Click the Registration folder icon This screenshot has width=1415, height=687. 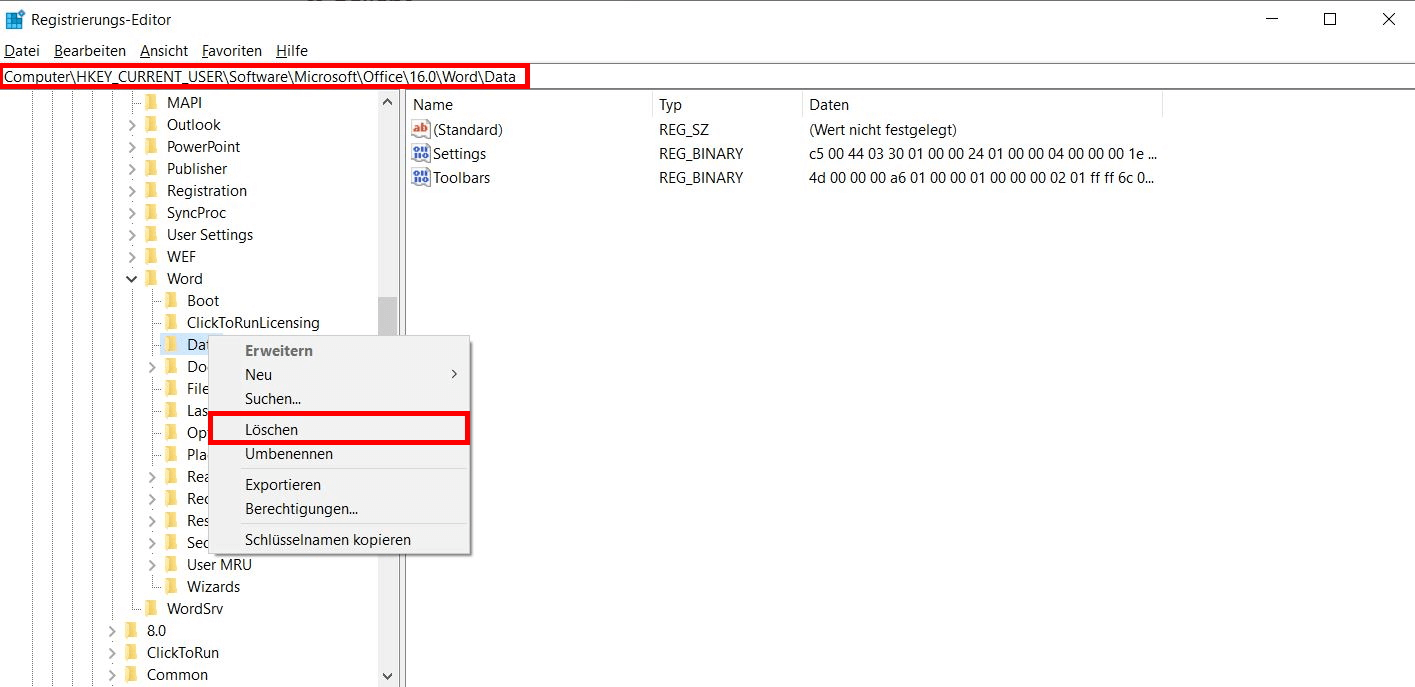[152, 191]
